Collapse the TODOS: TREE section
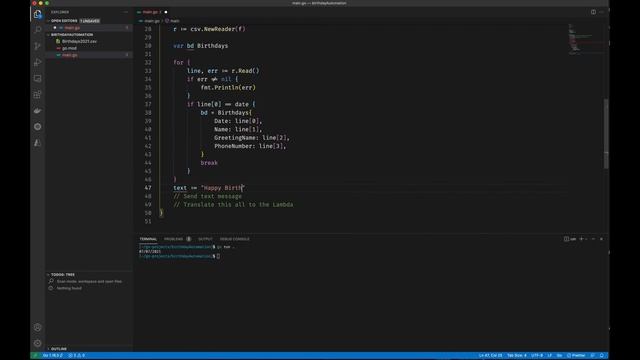The height and width of the screenshot is (360, 640). [62, 275]
